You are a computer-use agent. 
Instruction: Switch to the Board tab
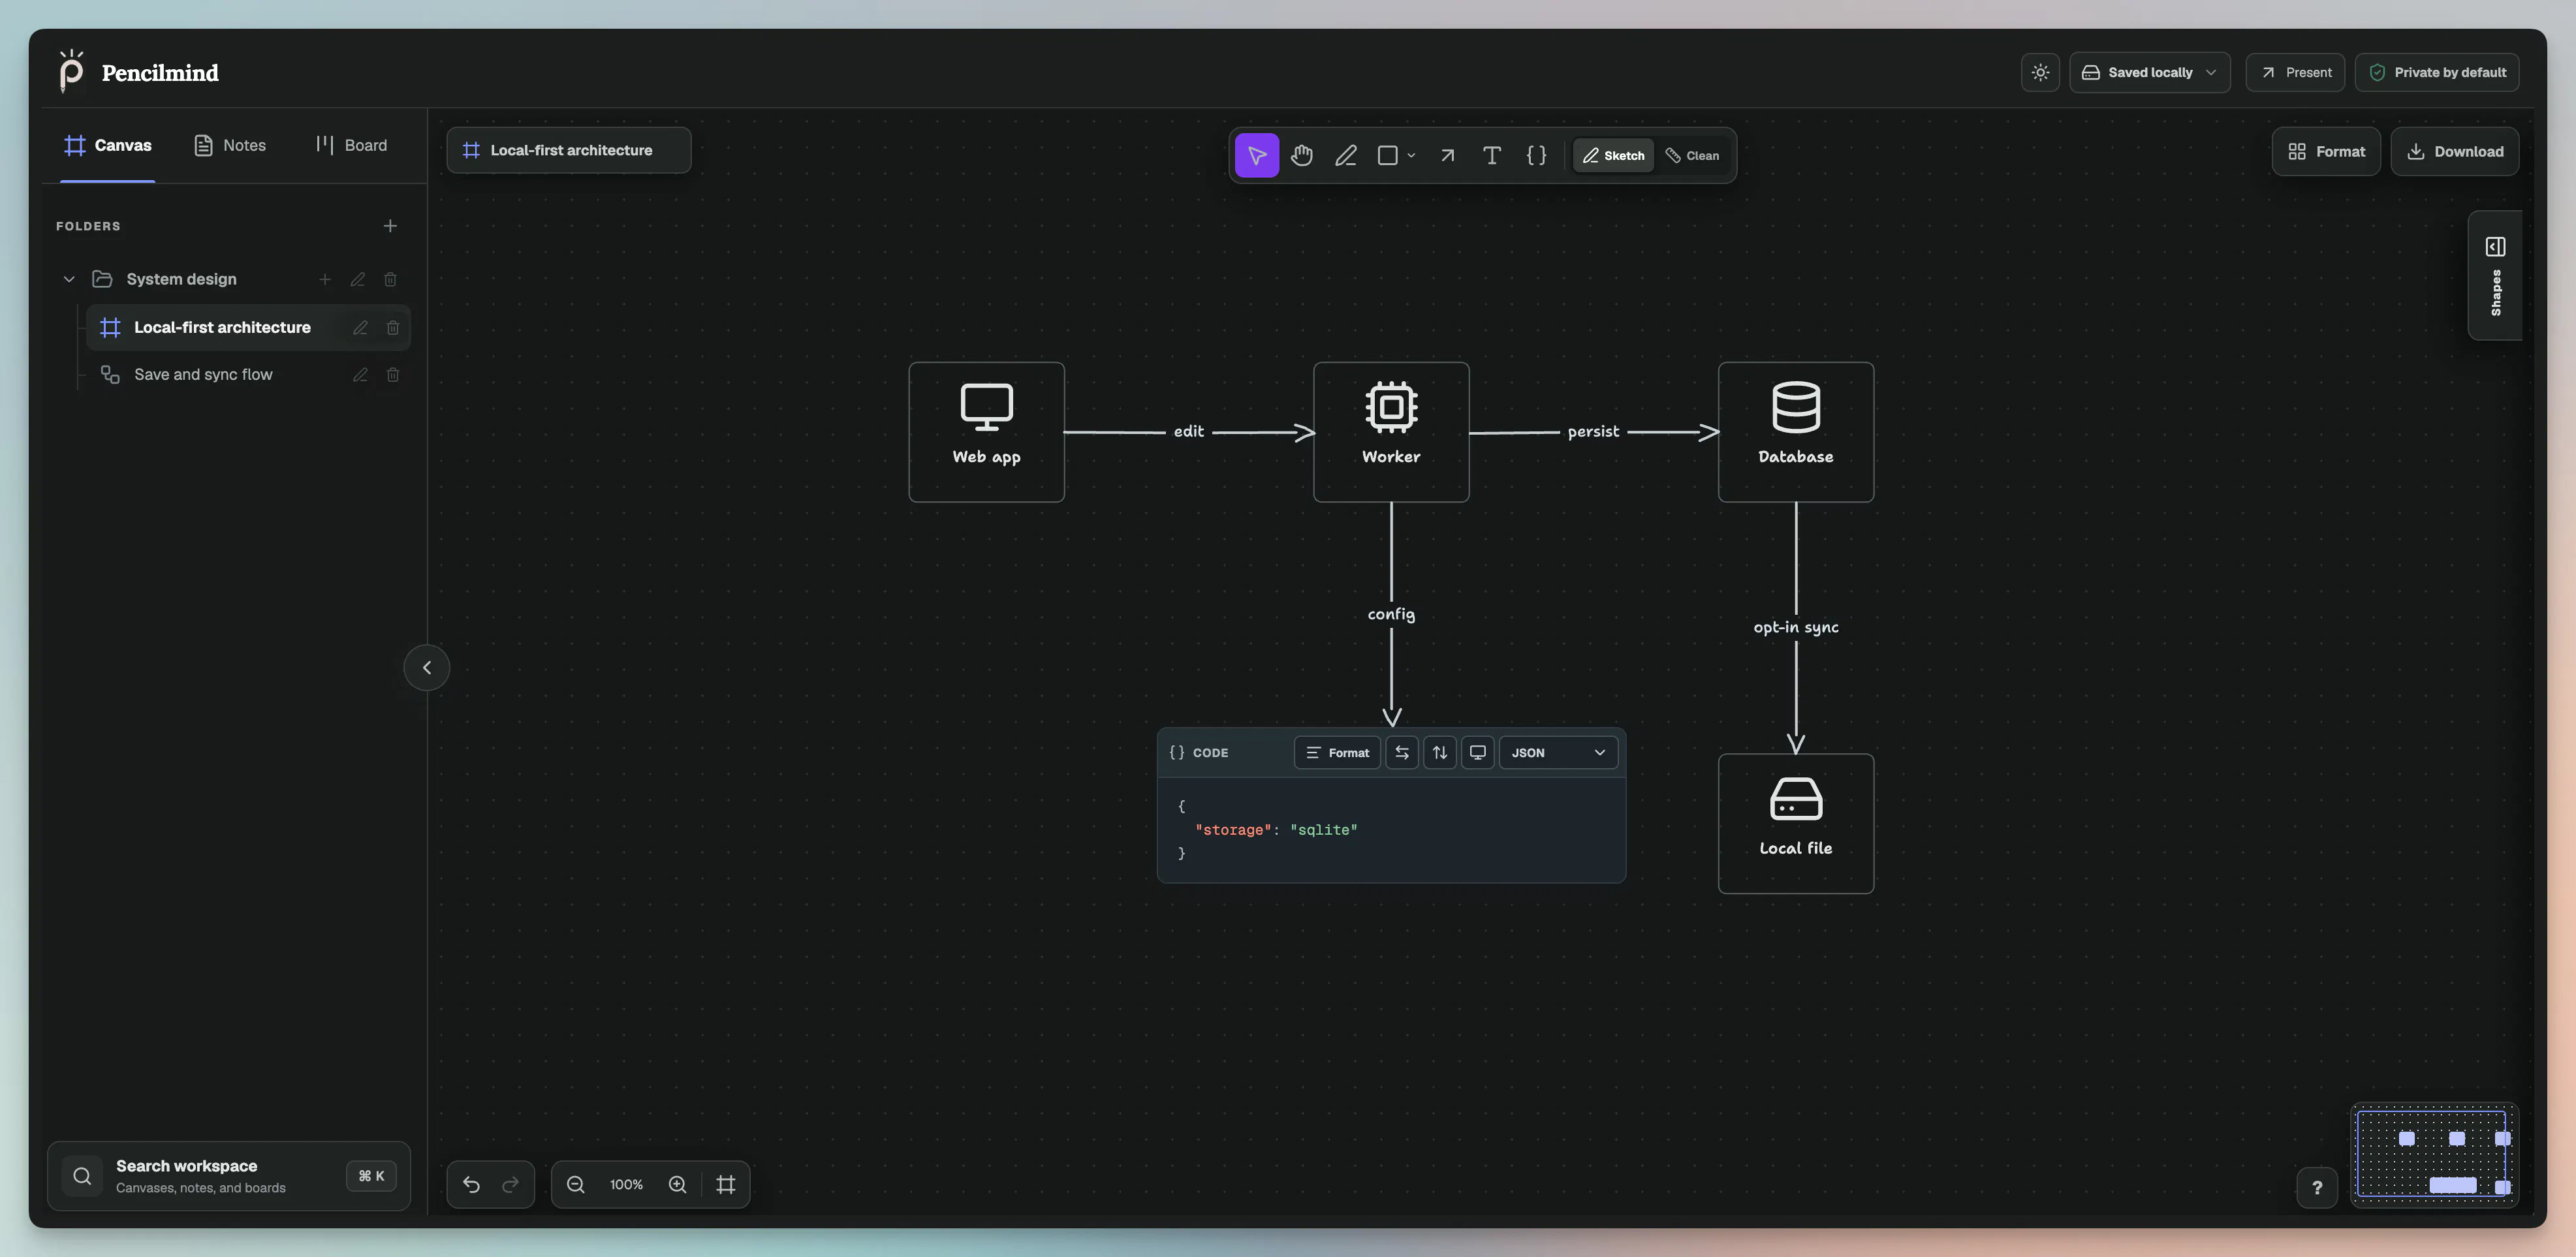(x=351, y=145)
